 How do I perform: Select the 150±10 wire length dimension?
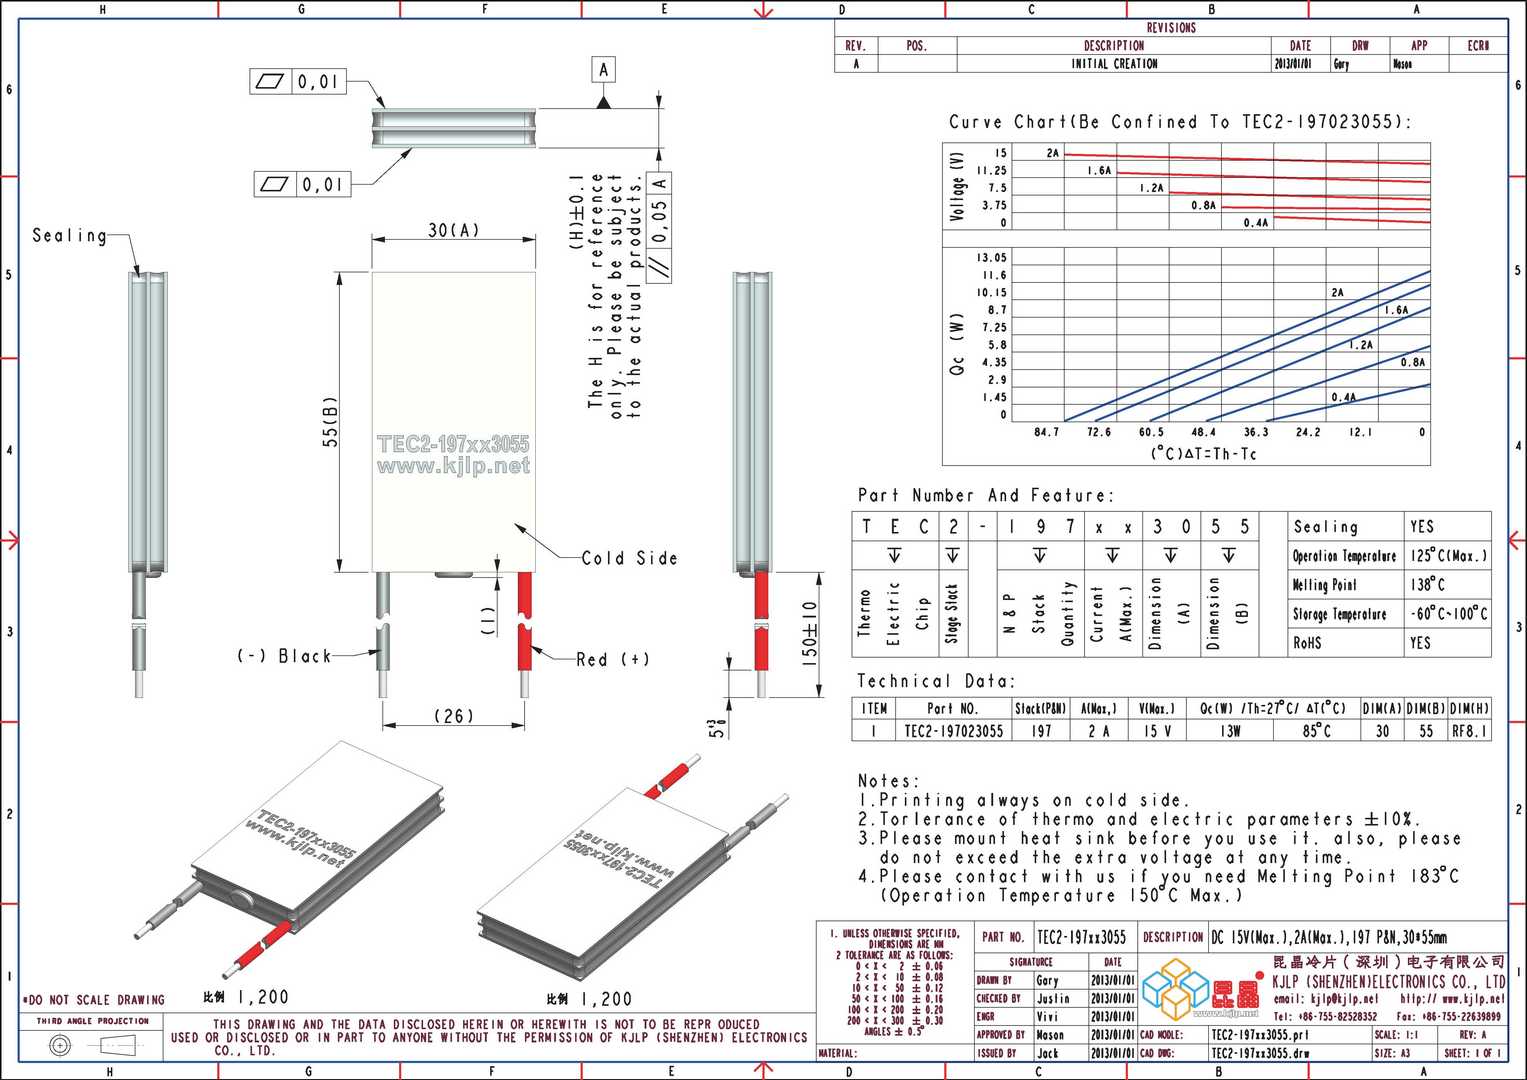pyautogui.click(x=810, y=633)
